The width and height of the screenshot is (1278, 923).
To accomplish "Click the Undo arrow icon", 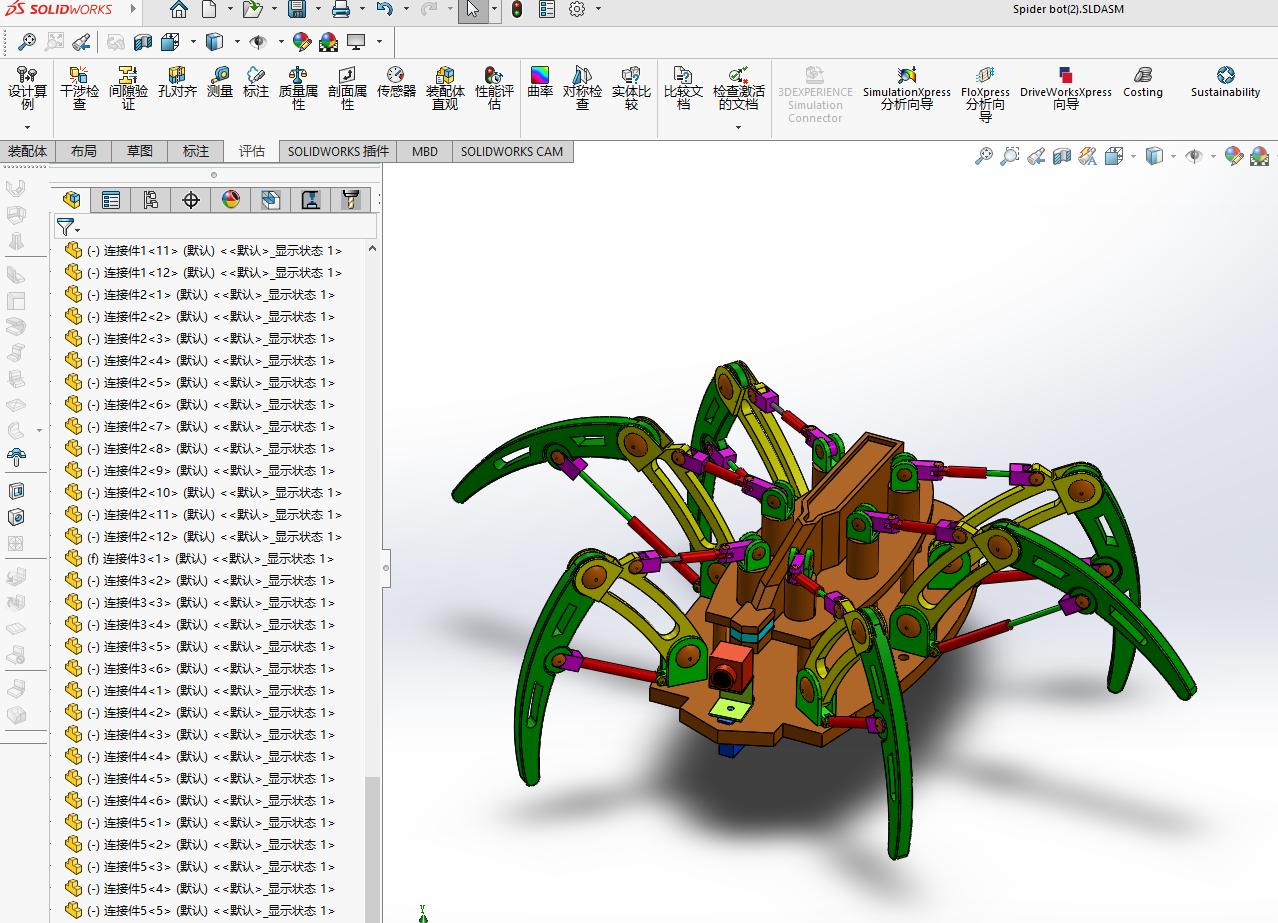I will click(x=385, y=10).
